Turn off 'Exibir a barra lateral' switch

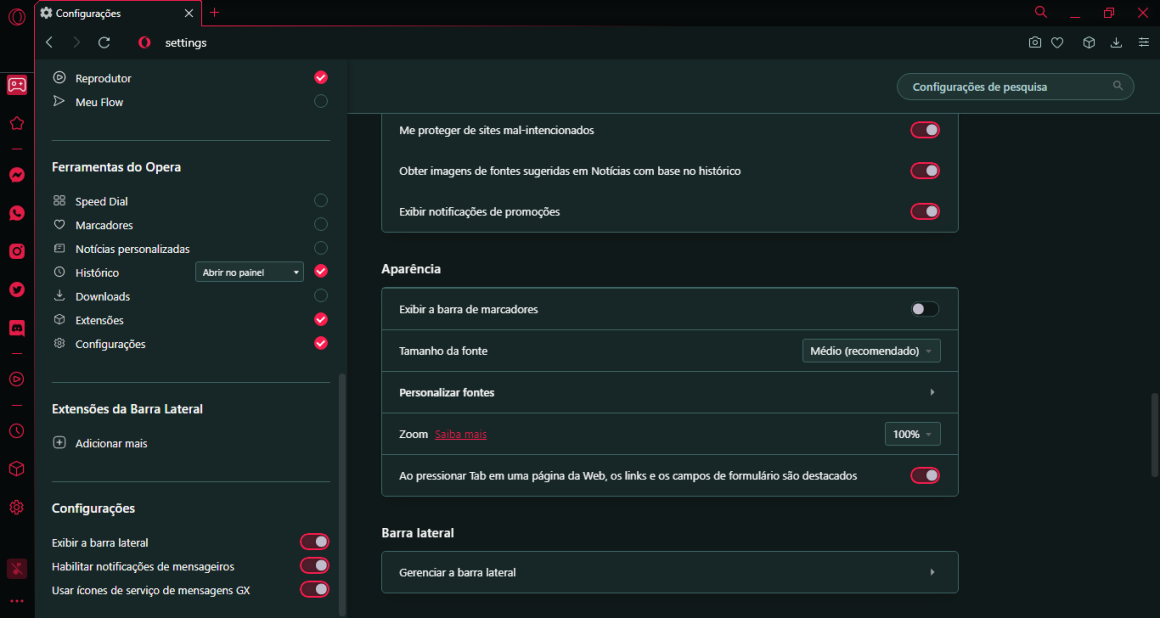pos(314,542)
